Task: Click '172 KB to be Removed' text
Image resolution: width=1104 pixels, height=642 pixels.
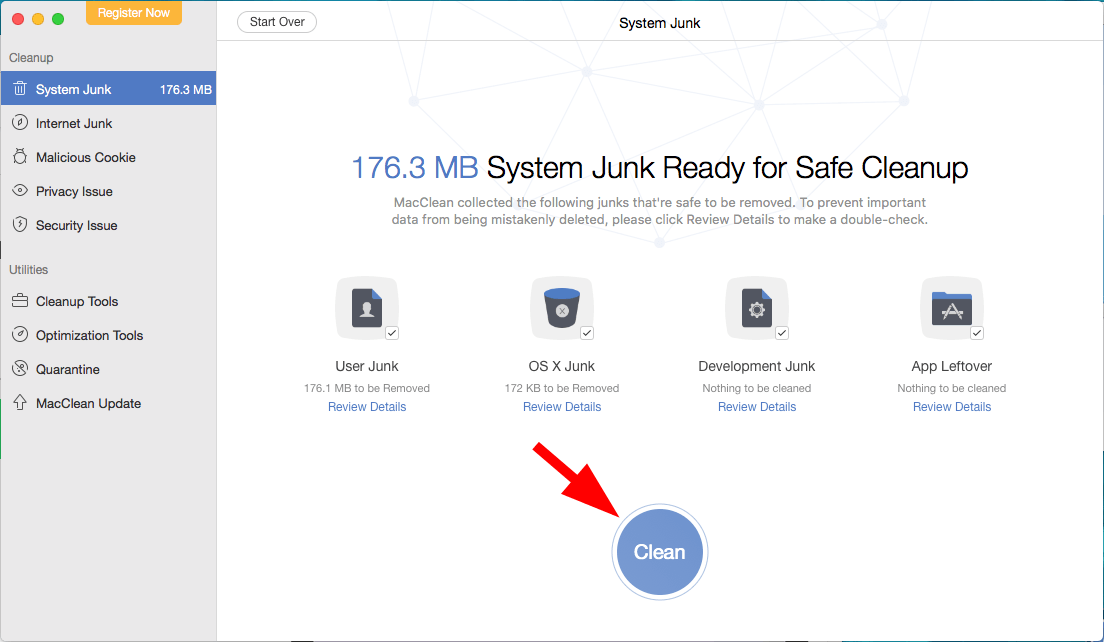Action: pyautogui.click(x=562, y=388)
